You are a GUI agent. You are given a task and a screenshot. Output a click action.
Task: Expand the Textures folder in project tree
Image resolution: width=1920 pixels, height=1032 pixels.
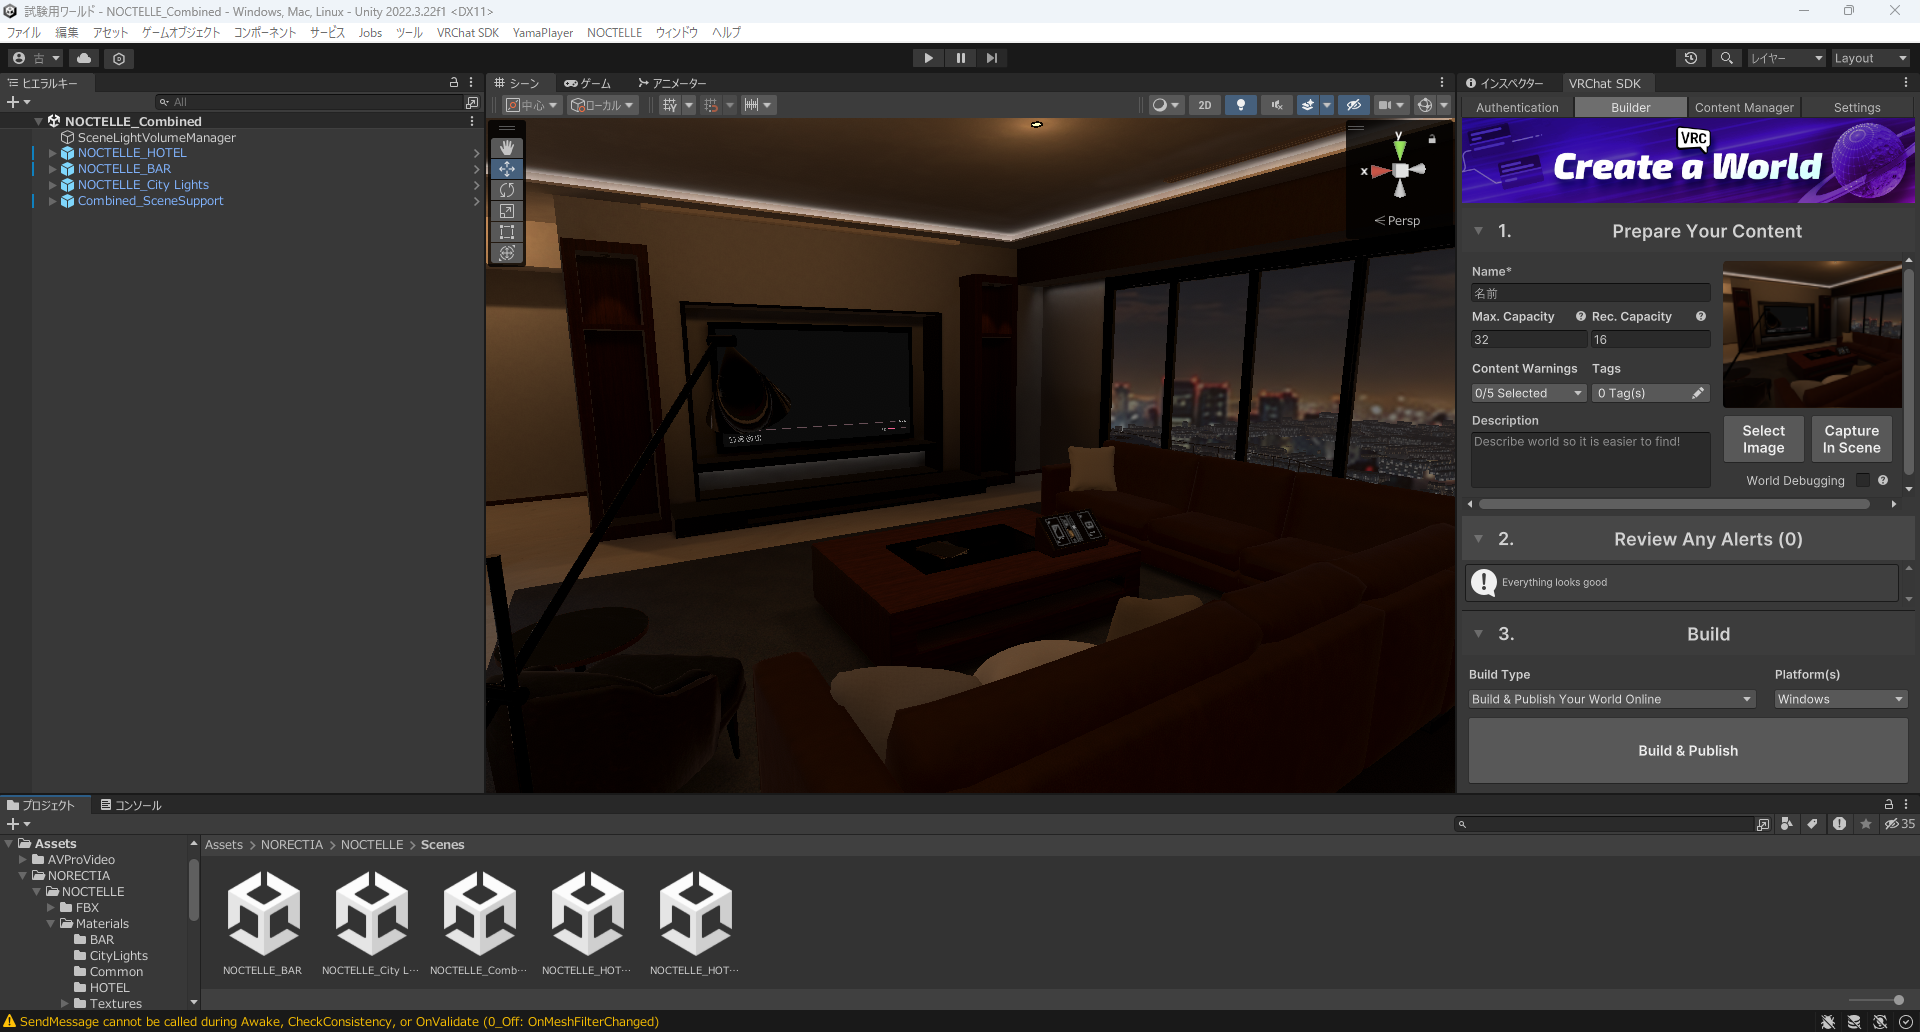[x=65, y=1003]
